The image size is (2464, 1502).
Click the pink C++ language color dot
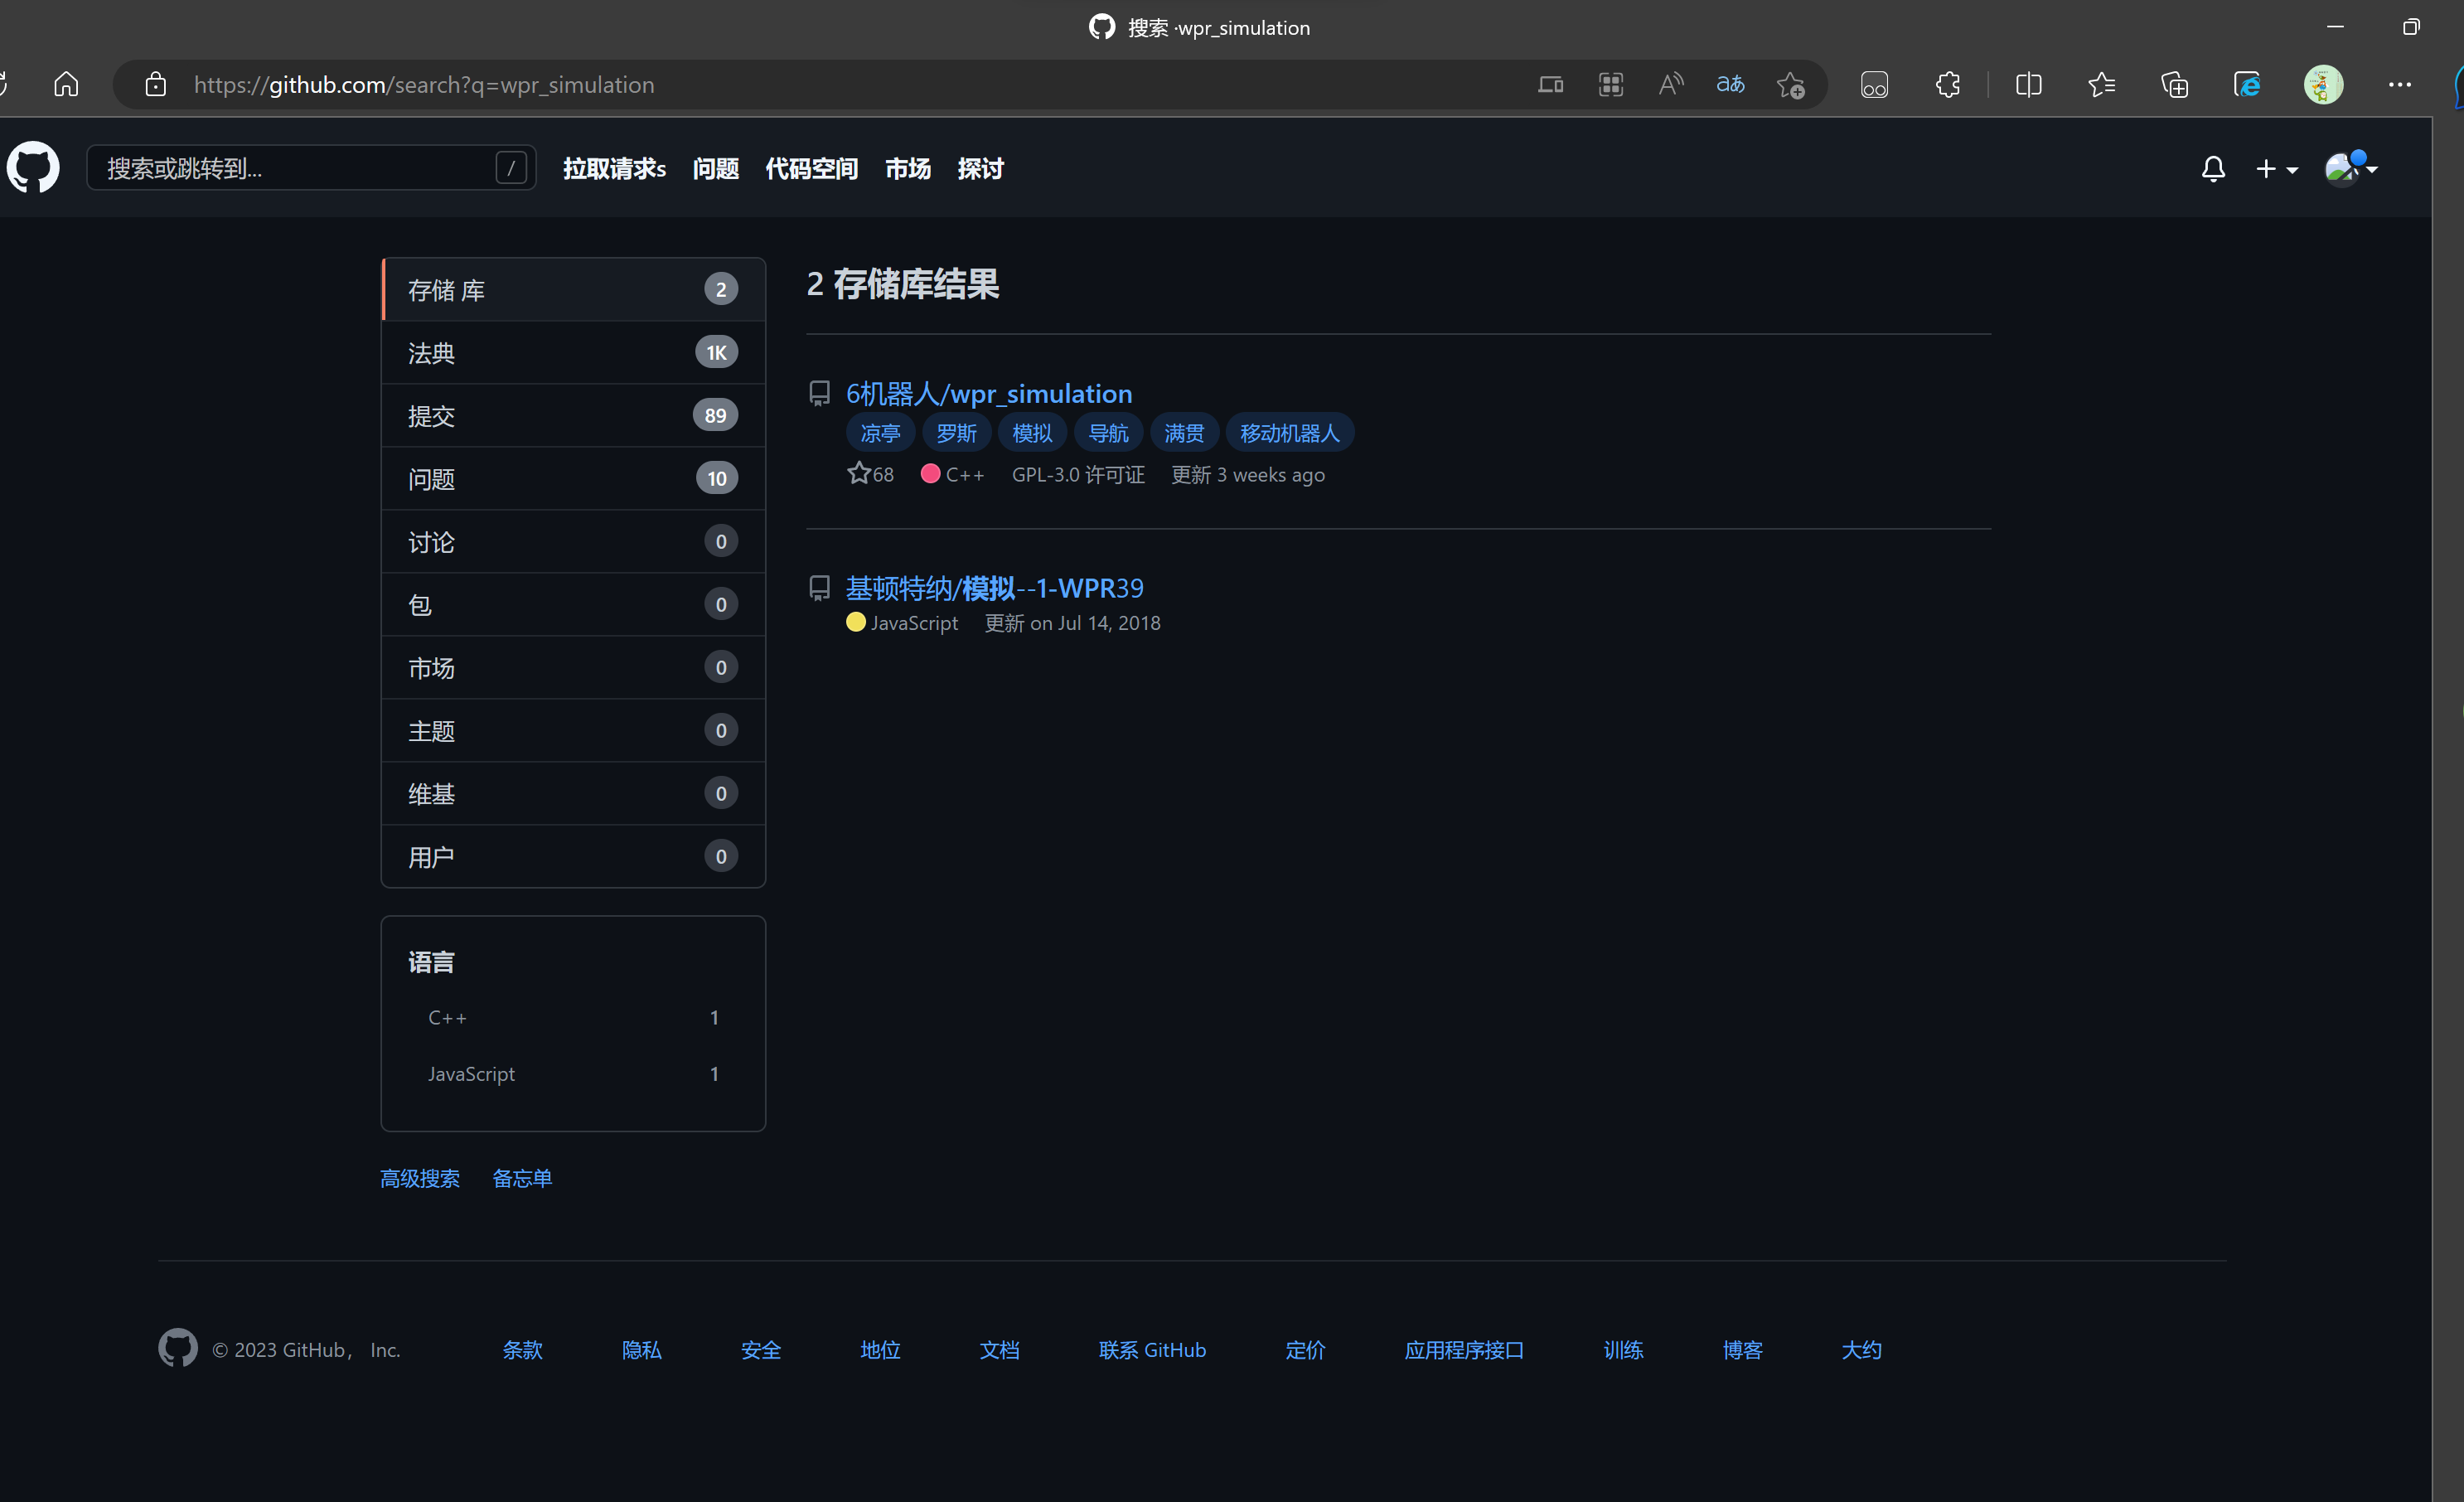[x=930, y=473]
